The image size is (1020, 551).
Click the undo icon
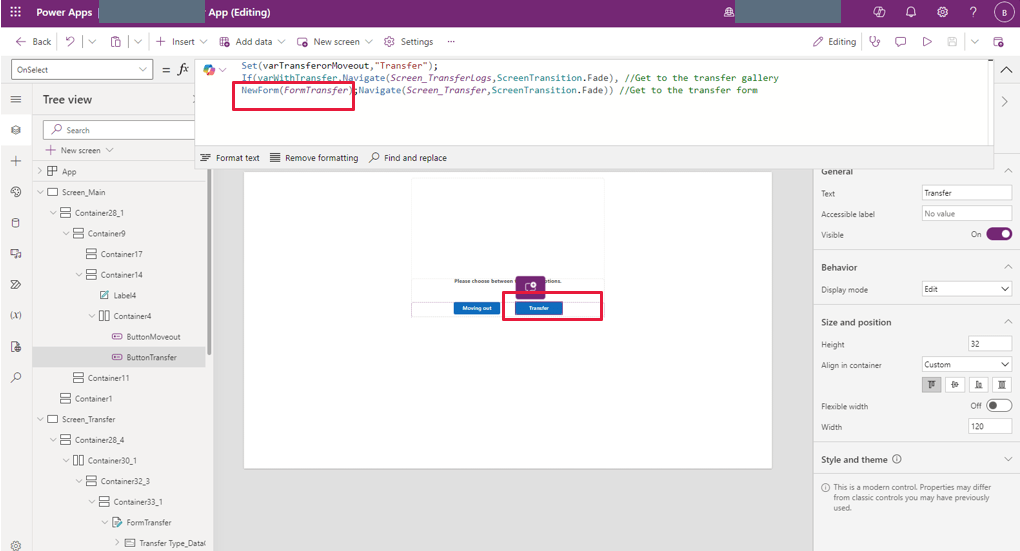point(70,42)
